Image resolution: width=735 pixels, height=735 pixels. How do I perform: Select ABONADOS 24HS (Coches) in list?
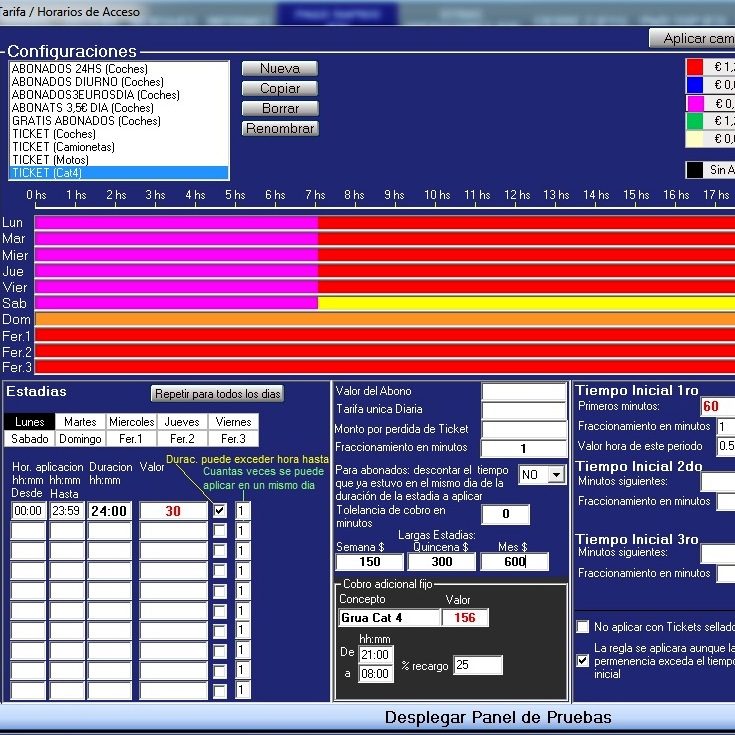pos(77,69)
